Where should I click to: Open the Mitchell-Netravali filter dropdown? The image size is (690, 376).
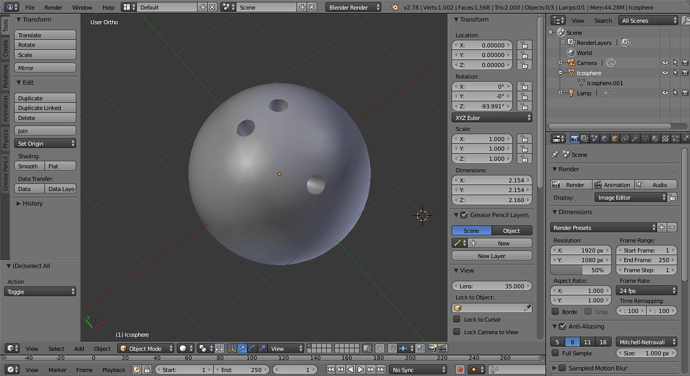pyautogui.click(x=646, y=342)
